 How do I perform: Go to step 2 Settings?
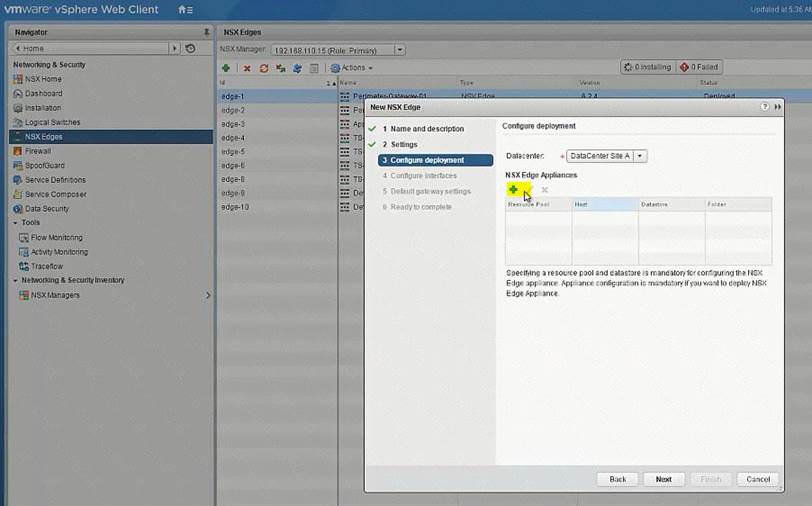(404, 144)
